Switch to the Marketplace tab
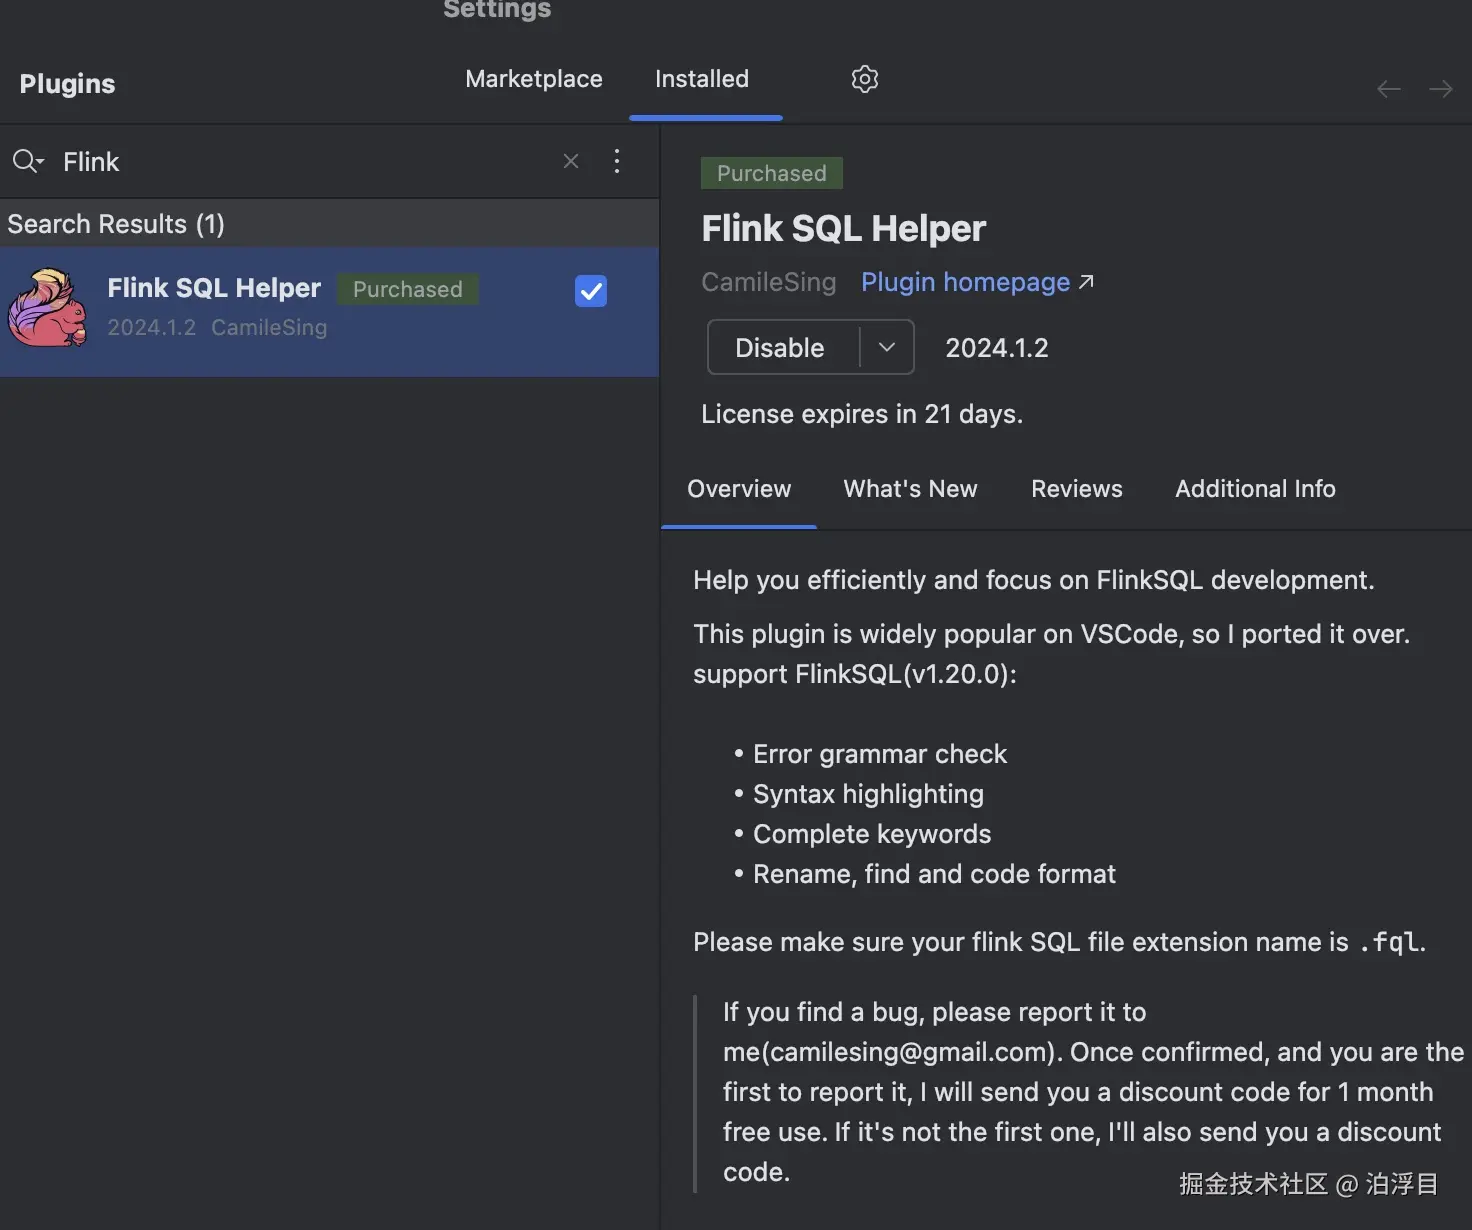This screenshot has height=1230, width=1472. click(534, 79)
